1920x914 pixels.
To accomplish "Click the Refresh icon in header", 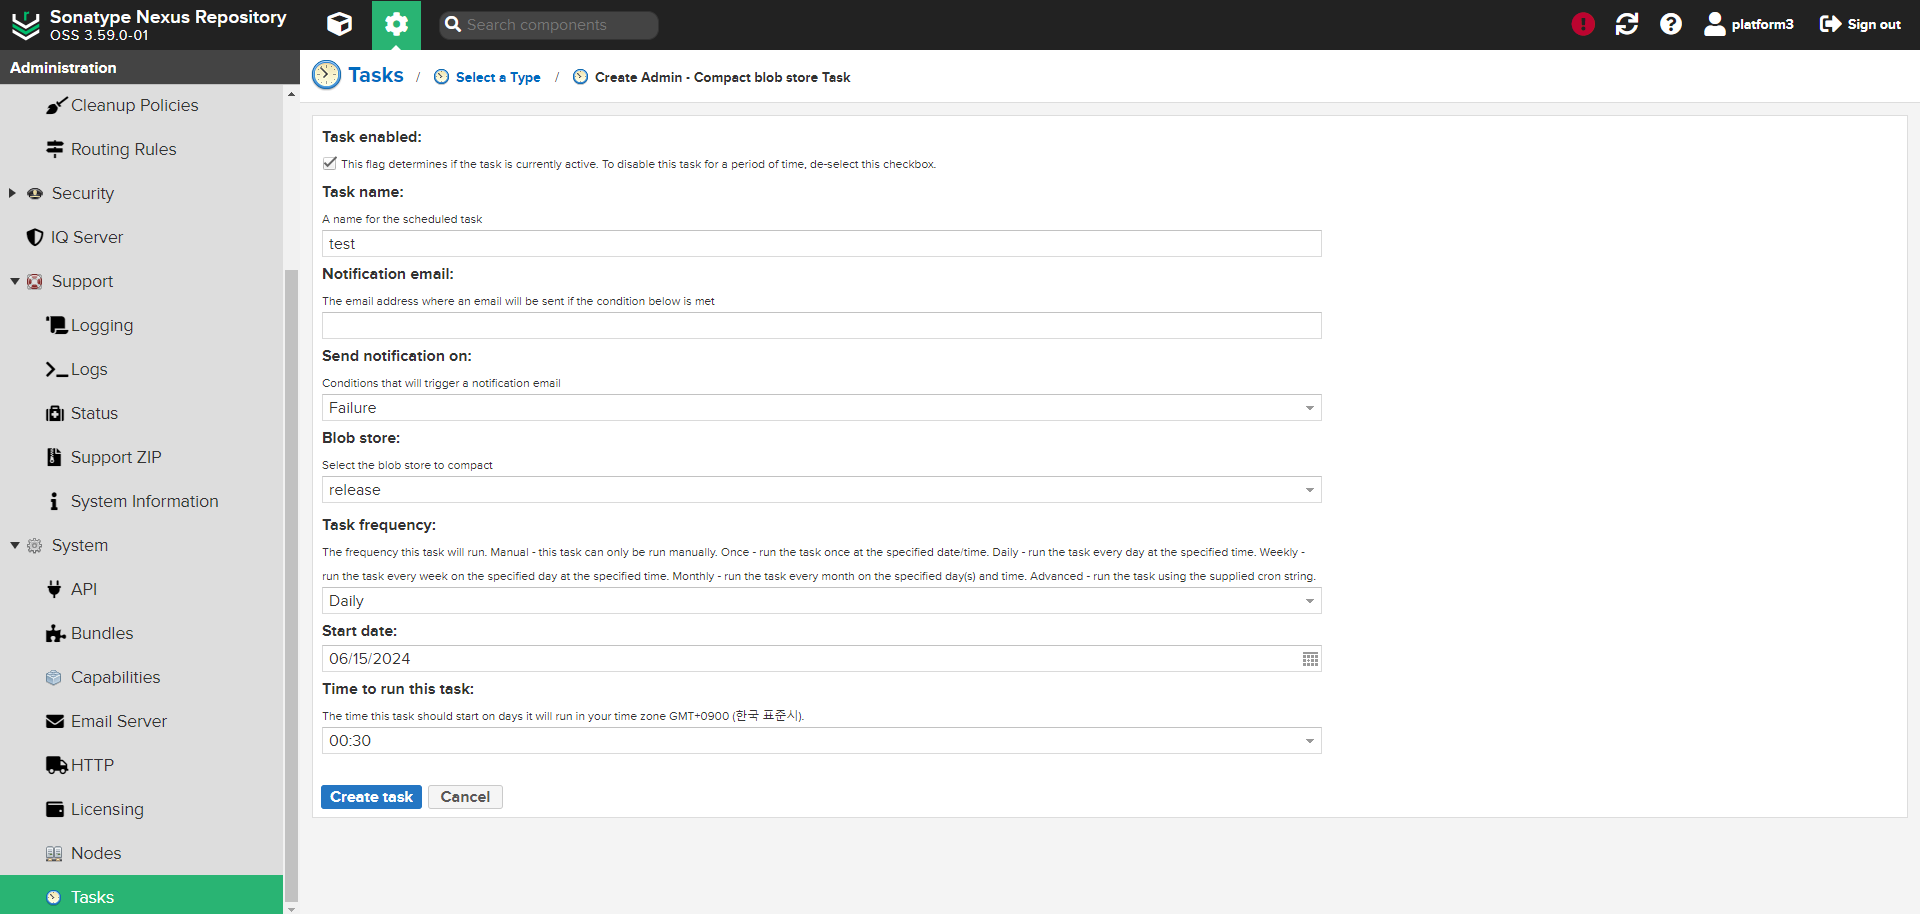I will click(x=1627, y=24).
